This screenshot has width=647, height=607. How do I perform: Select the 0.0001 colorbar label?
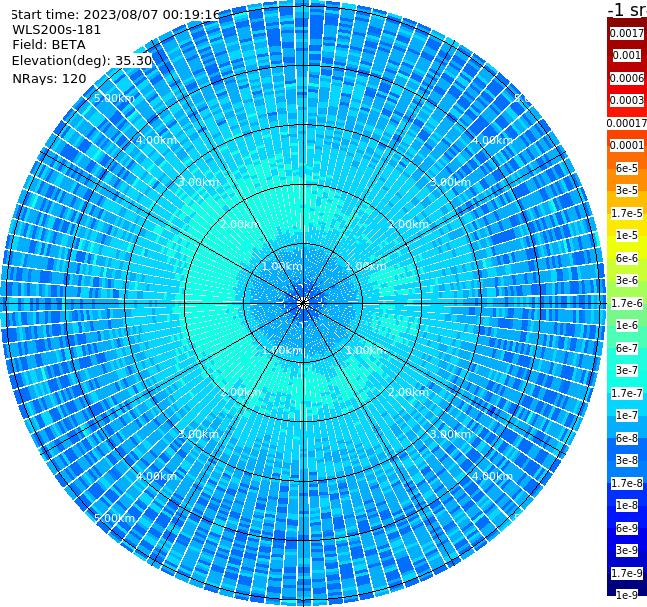coord(627,145)
